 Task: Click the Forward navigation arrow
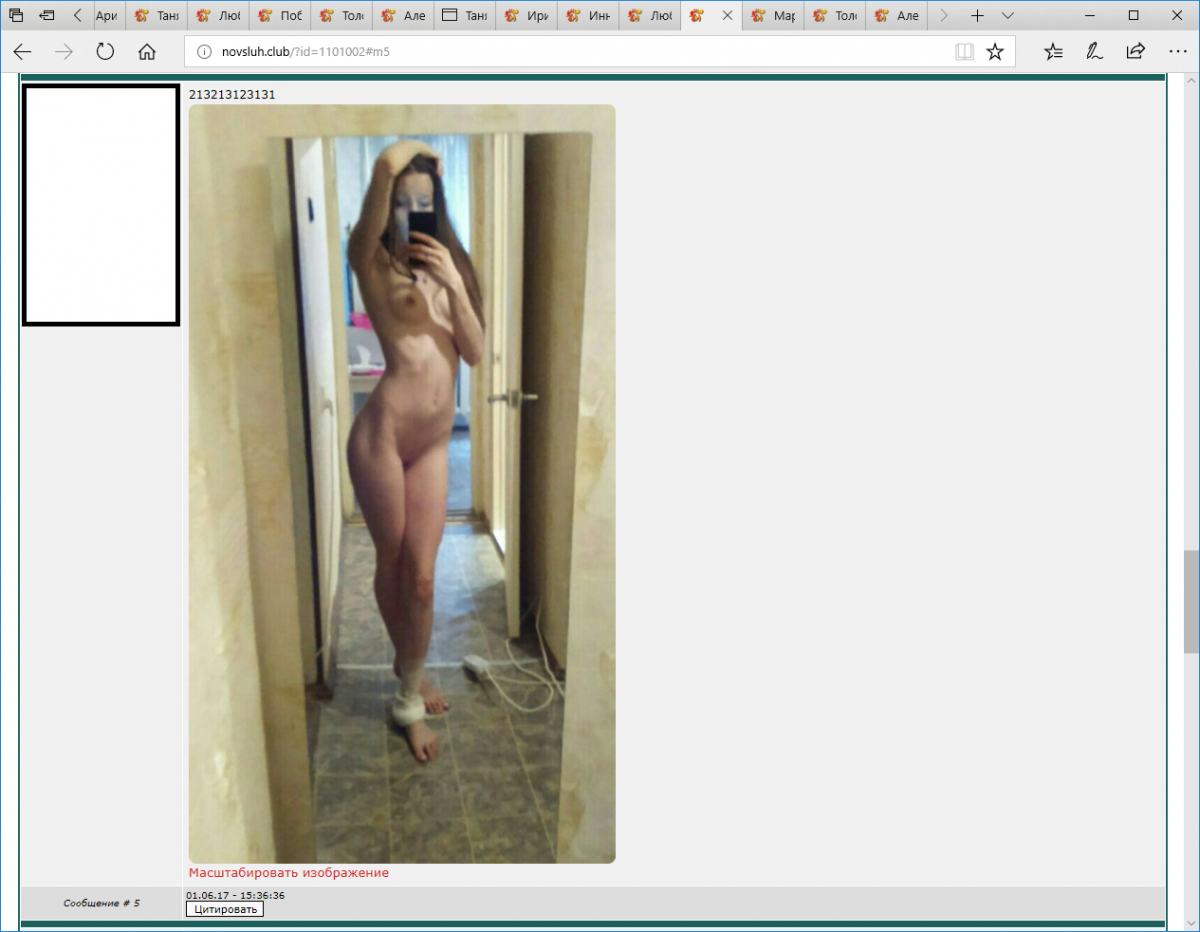[x=64, y=52]
